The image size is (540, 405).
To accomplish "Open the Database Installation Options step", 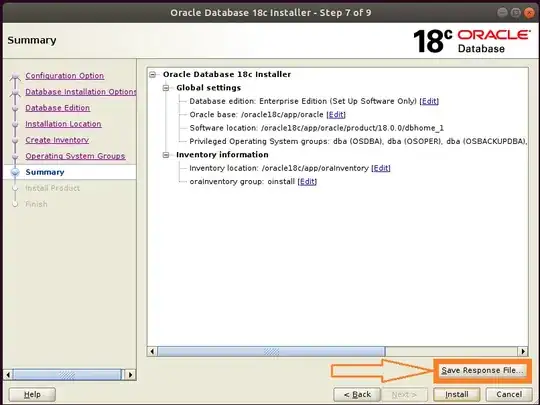I will (x=81, y=92).
